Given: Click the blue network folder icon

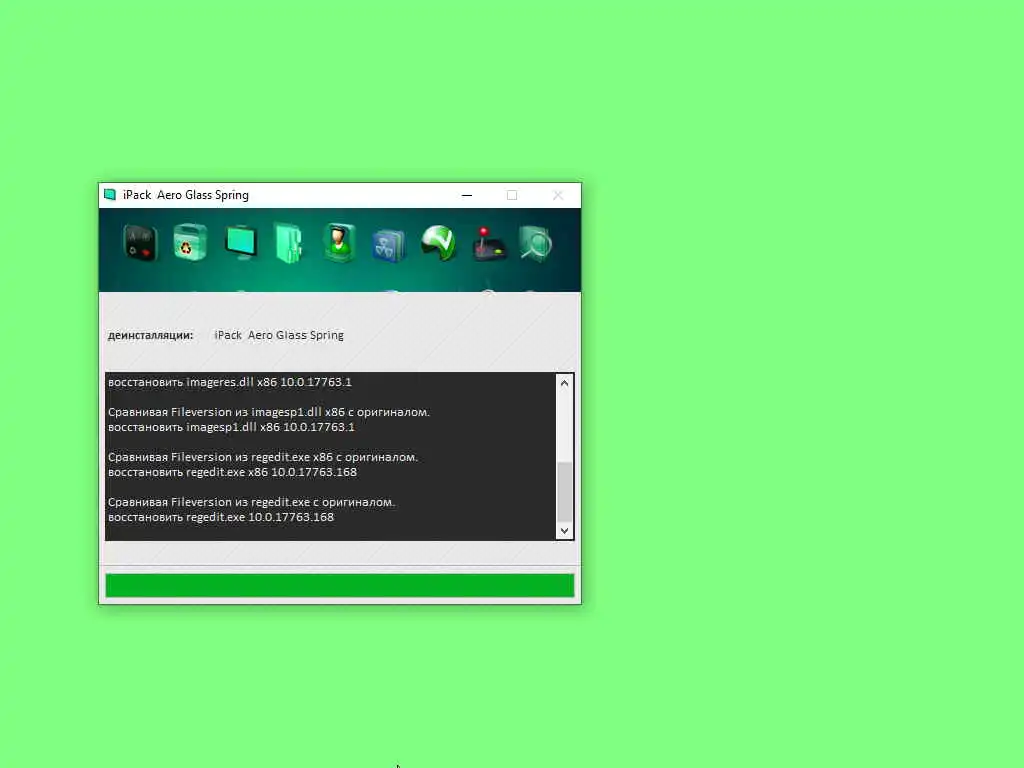Looking at the screenshot, I should (389, 246).
